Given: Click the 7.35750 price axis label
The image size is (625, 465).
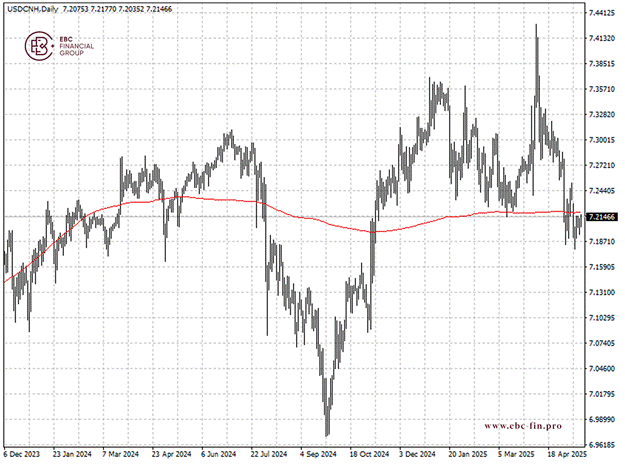Looking at the screenshot, I should (x=602, y=90).
